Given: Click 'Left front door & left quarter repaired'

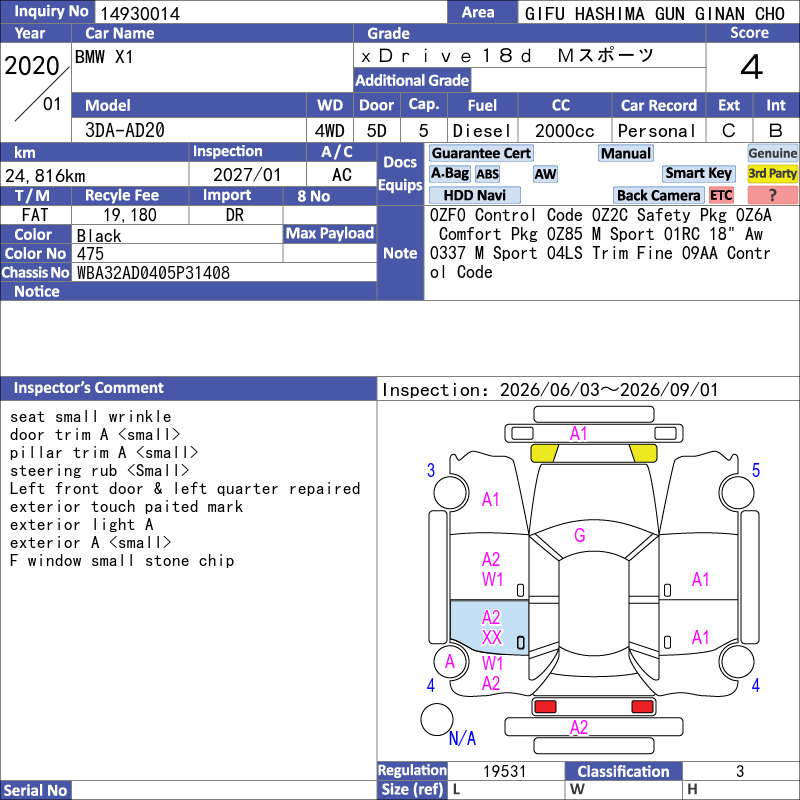Looking at the screenshot, I should 185,488.
